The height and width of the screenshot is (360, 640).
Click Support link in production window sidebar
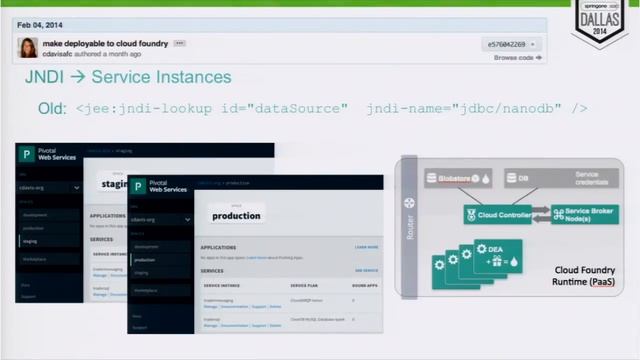[140, 328]
